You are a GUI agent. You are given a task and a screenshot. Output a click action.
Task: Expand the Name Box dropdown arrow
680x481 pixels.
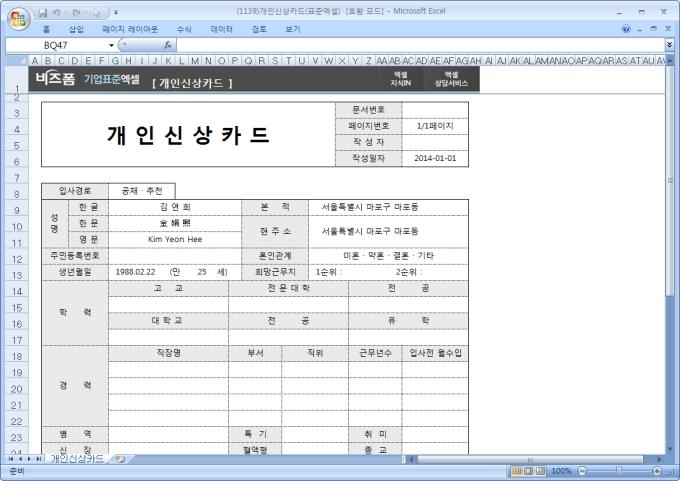coord(111,45)
